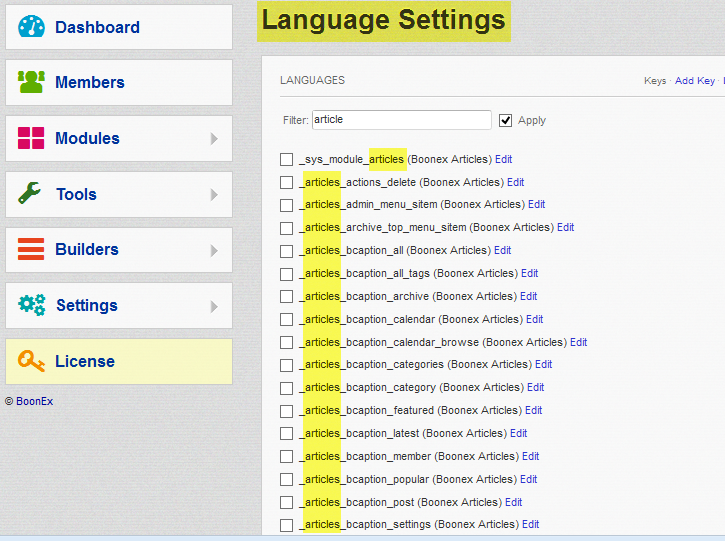Open the Builders submenu arrow
725x541 pixels.
click(x=214, y=250)
